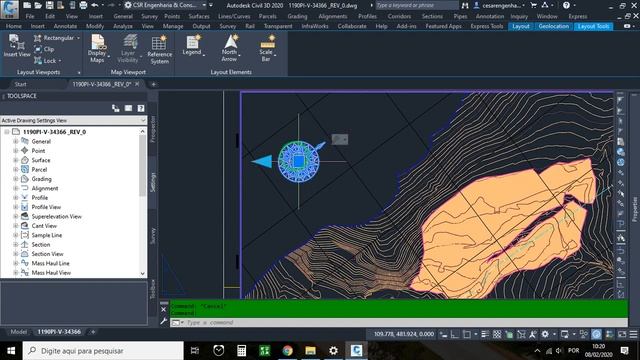Open the status bar customization menu icon
Viewport: 640px width, 360px height.
(633, 334)
